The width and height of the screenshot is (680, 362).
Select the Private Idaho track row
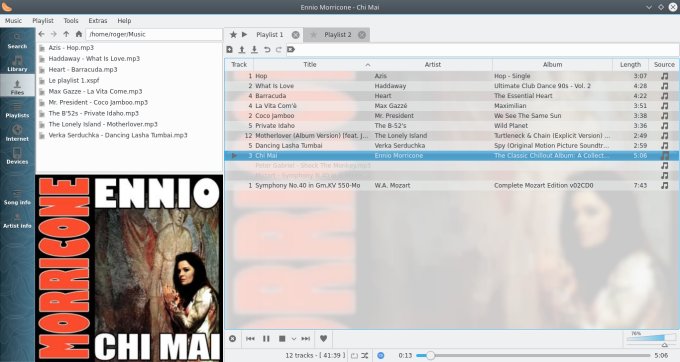tap(451, 126)
